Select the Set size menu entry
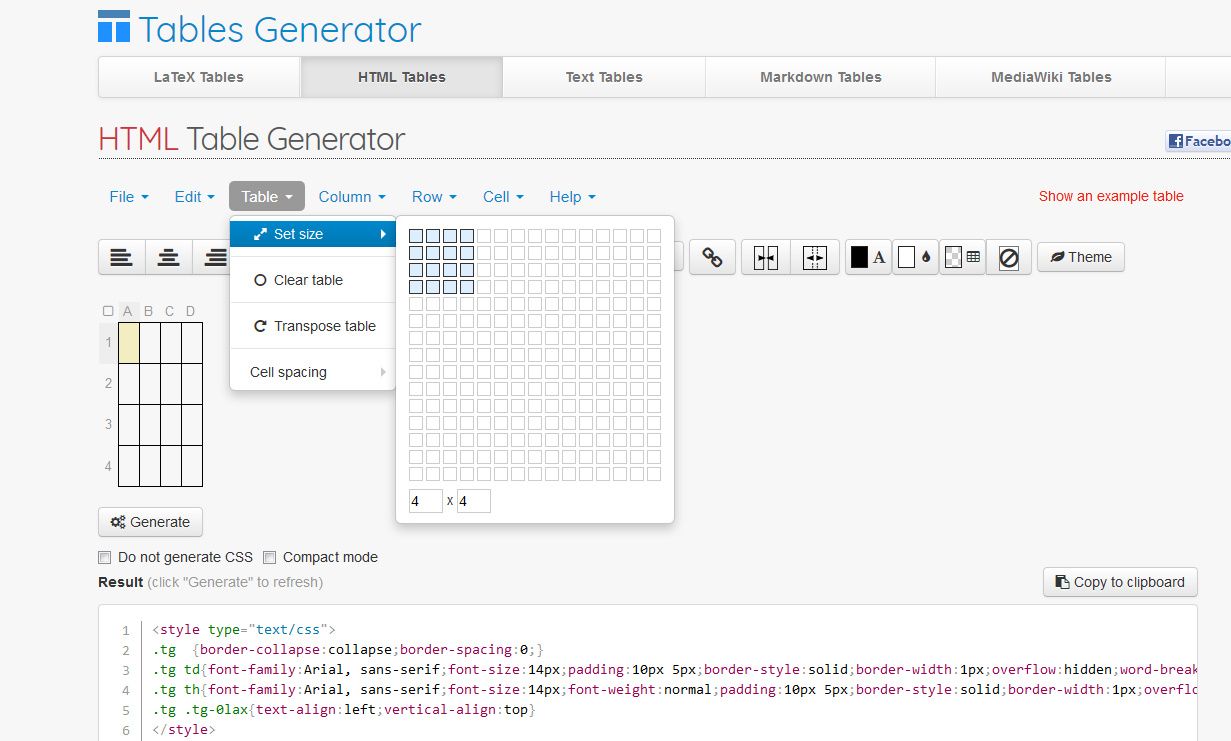1231x741 pixels. tap(313, 234)
